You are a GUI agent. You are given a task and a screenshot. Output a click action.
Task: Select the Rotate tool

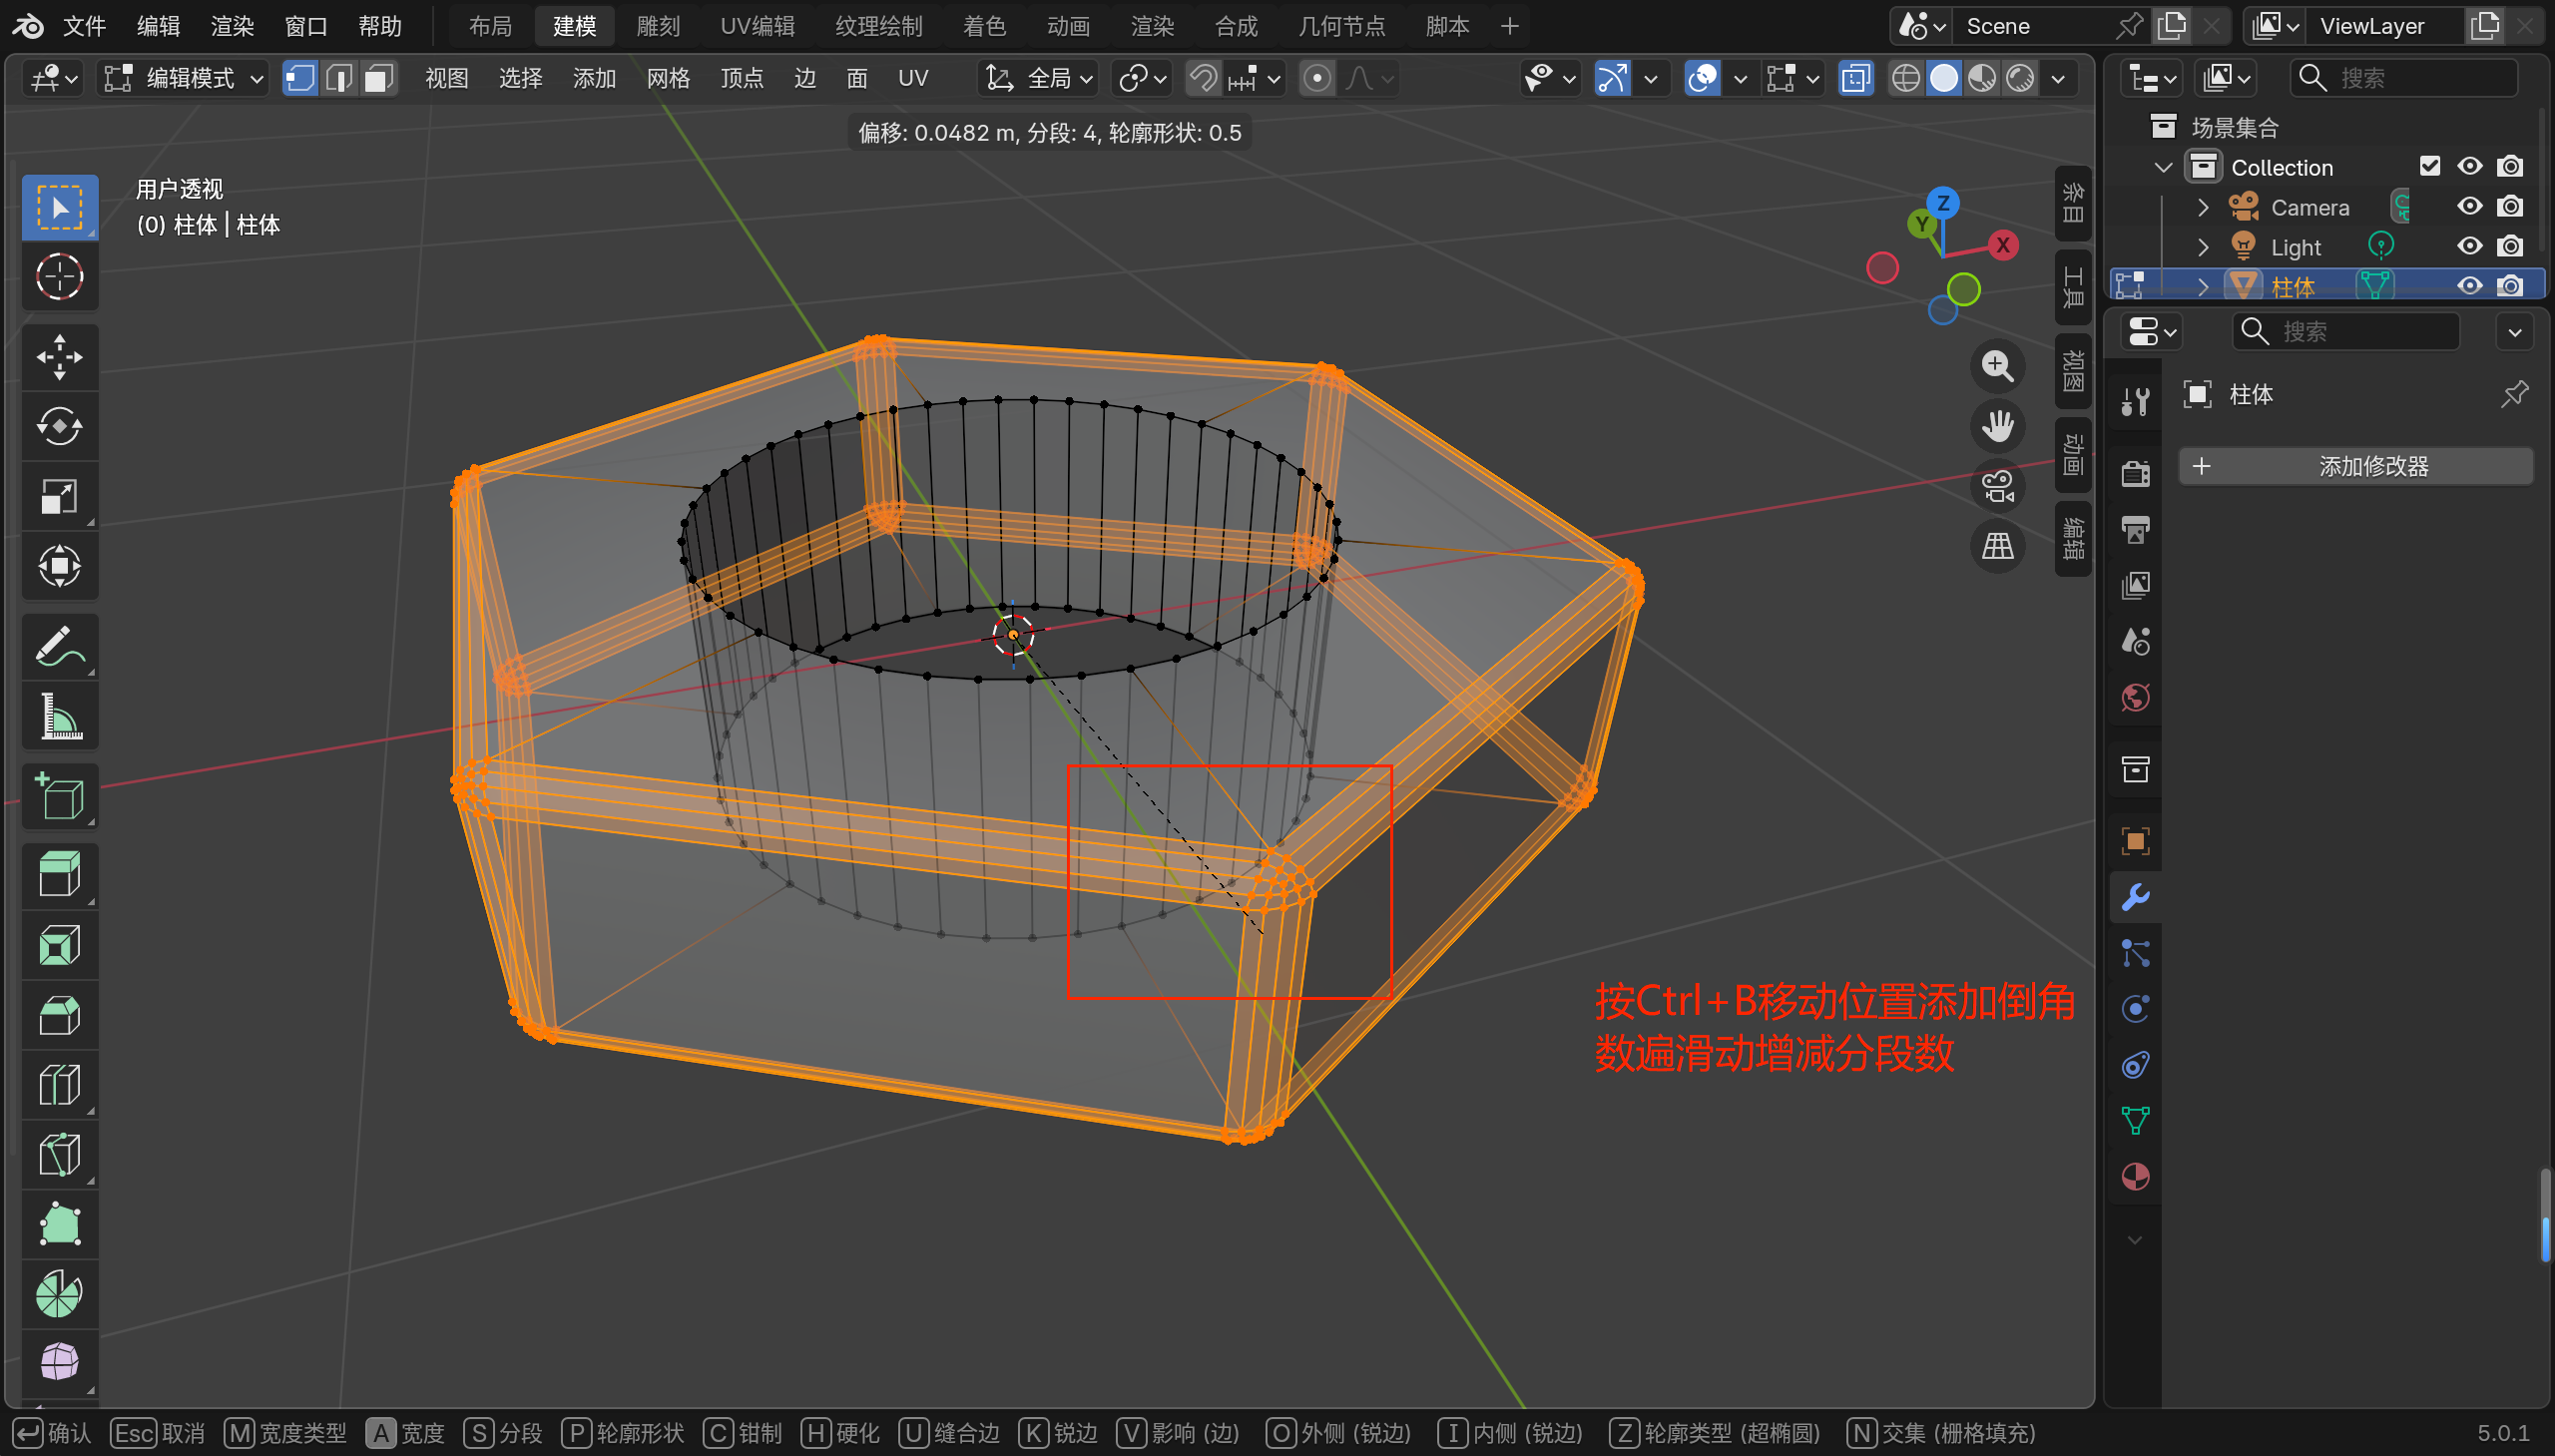click(59, 427)
